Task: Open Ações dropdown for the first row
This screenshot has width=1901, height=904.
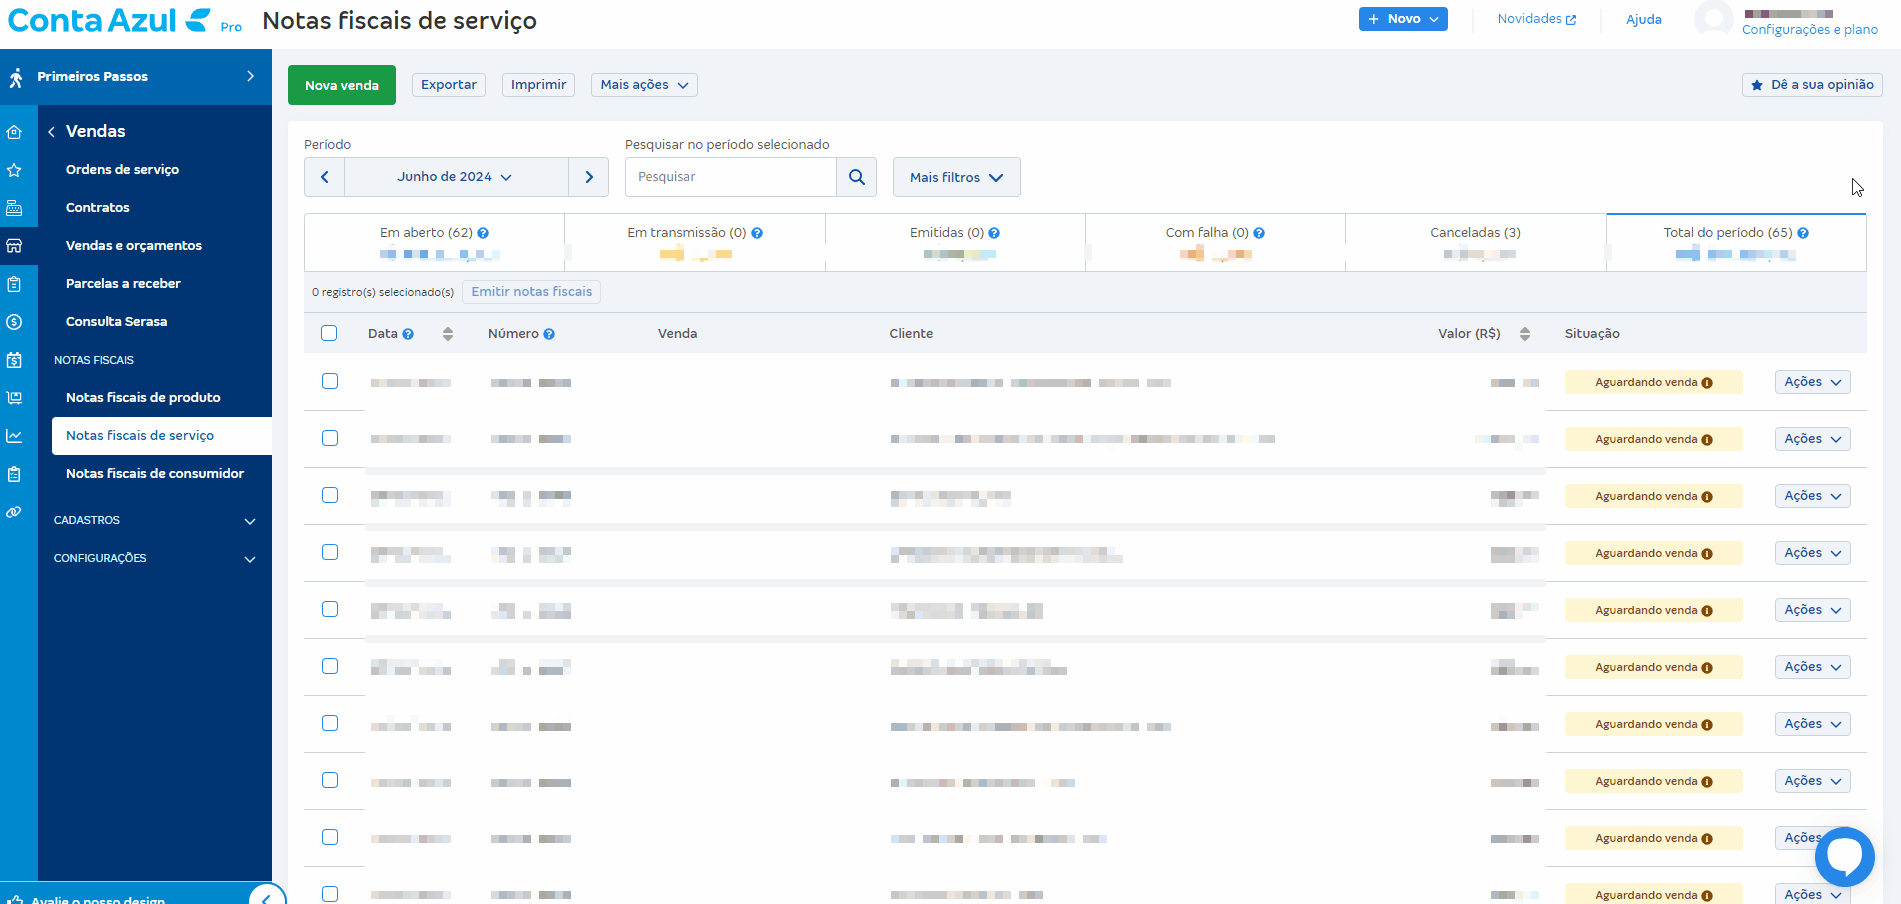Action: (x=1813, y=382)
